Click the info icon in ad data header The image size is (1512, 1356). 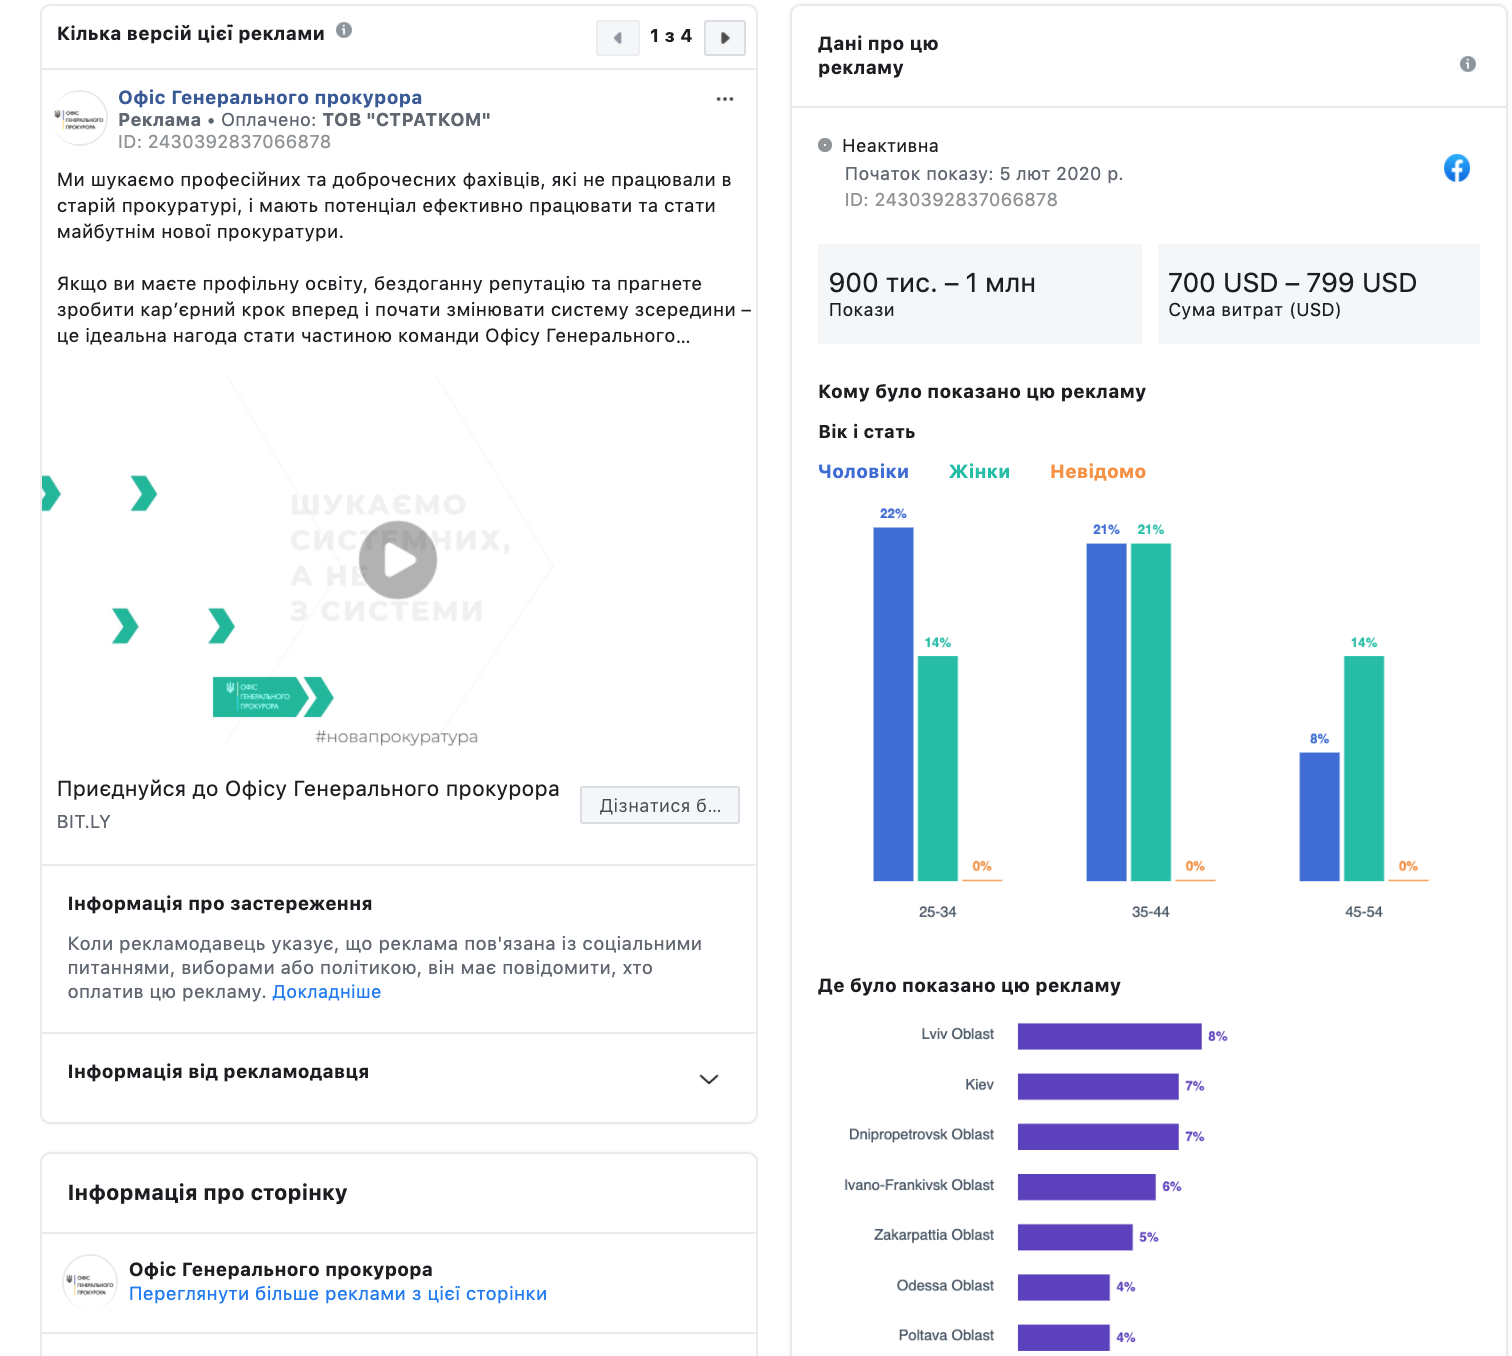[1468, 64]
